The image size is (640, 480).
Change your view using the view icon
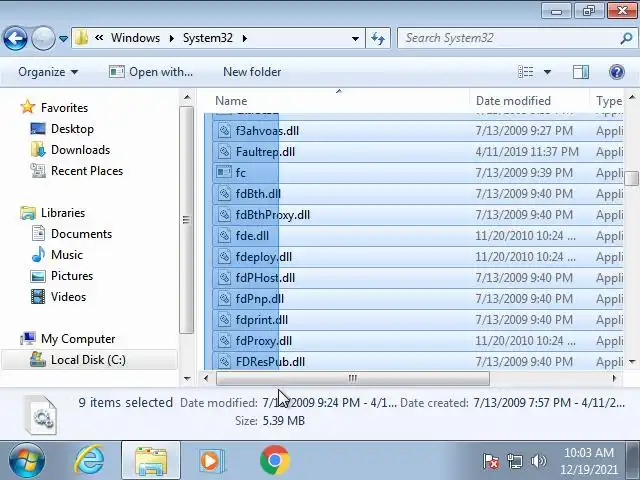[525, 72]
